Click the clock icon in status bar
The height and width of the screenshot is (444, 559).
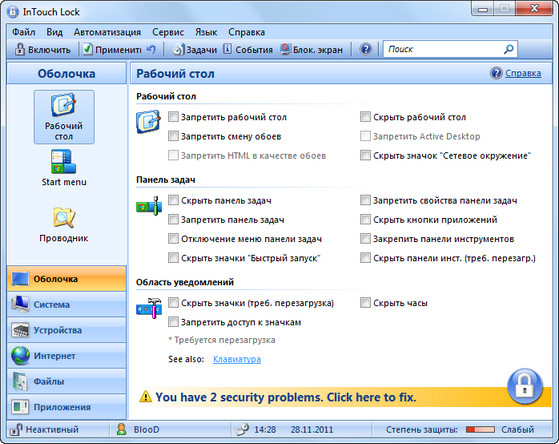coord(242,429)
